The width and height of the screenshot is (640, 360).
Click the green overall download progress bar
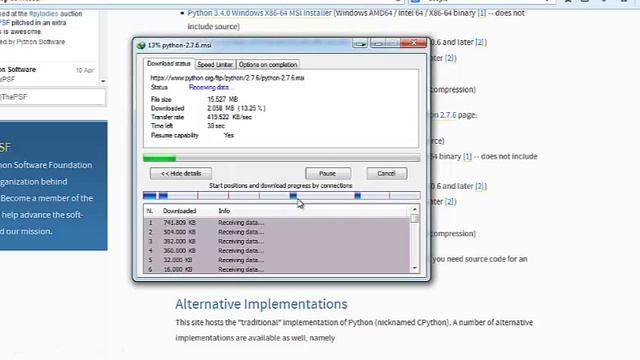click(x=281, y=158)
